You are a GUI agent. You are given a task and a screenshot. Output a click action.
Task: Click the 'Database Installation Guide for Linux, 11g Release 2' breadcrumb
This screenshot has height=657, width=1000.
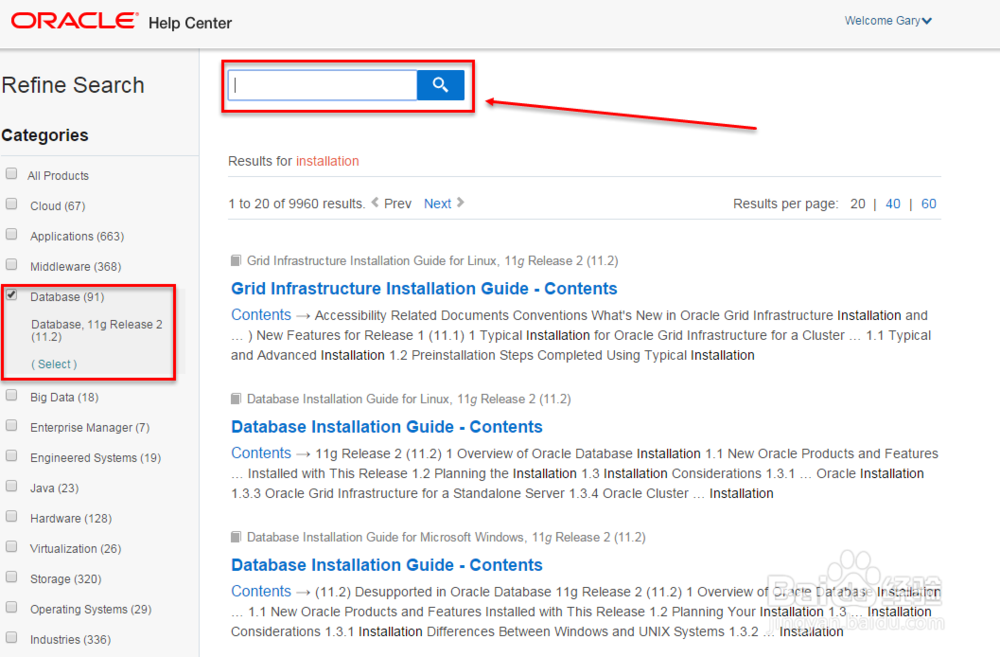click(409, 399)
